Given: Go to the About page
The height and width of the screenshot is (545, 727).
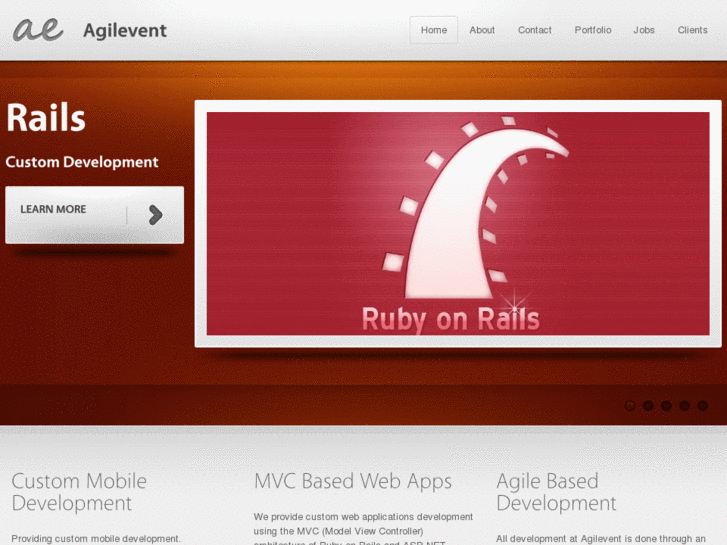Looking at the screenshot, I should pos(482,30).
